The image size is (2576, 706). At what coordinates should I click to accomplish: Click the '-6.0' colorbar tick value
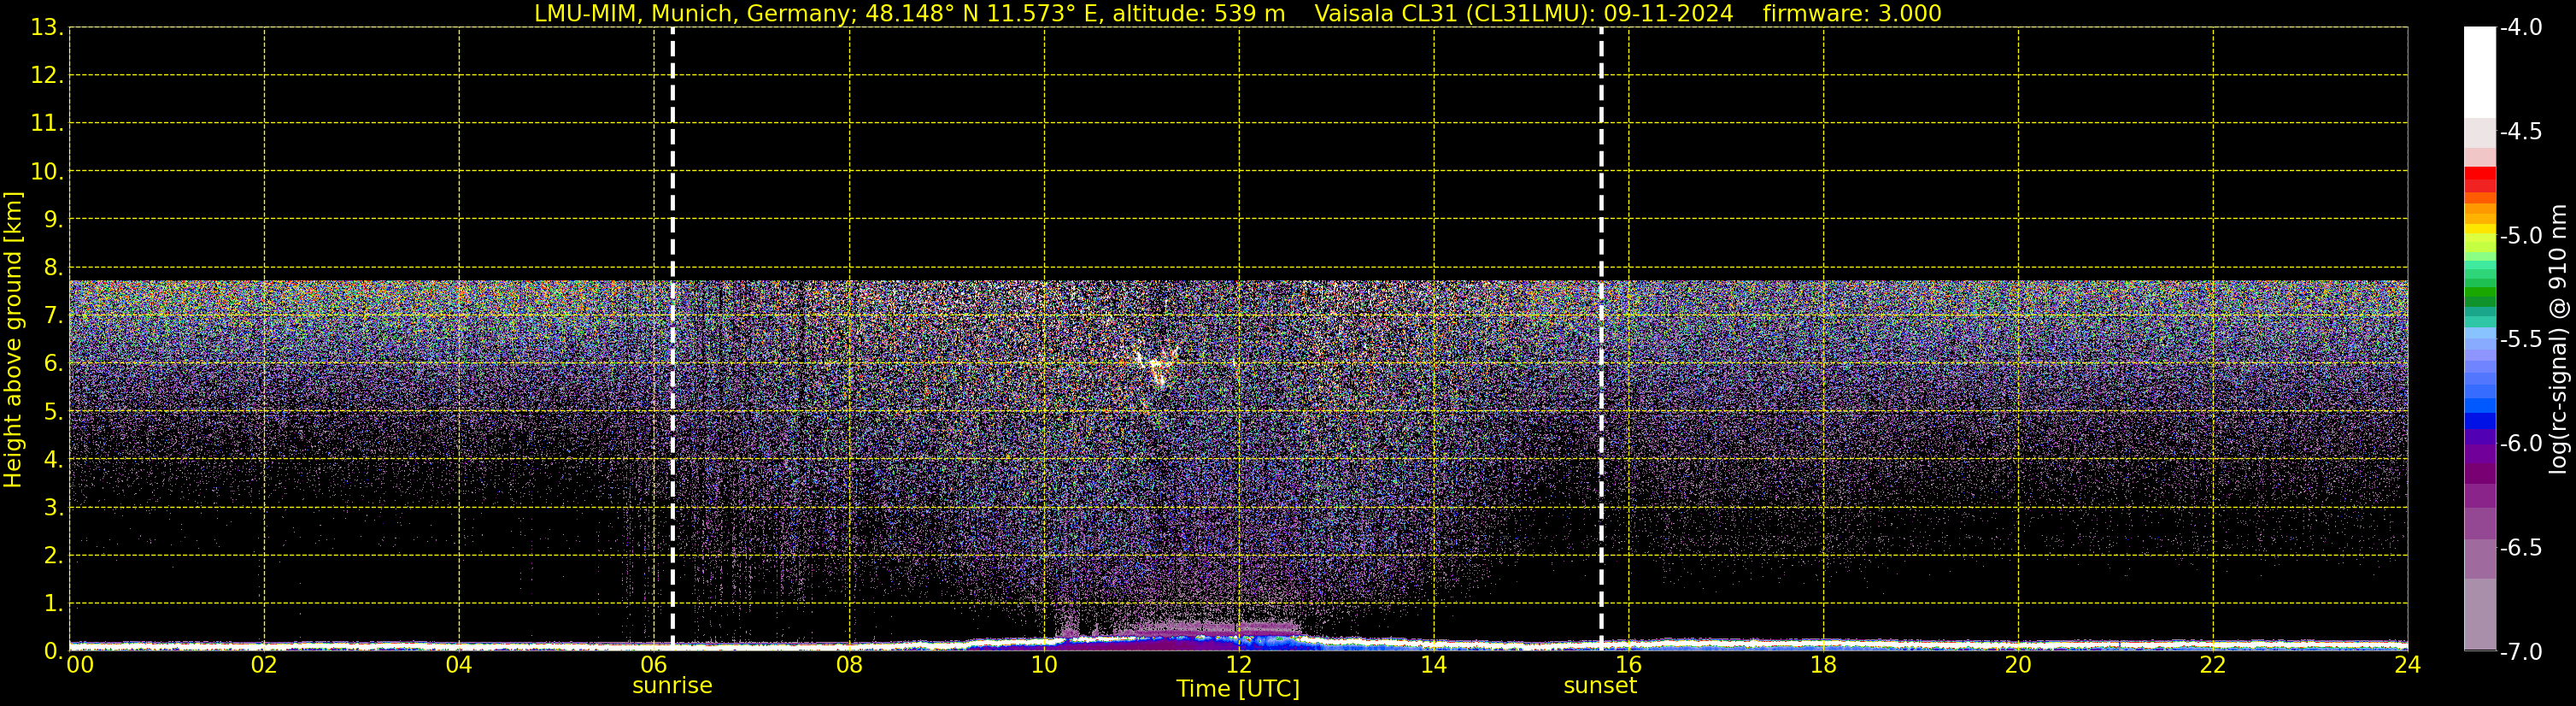click(2520, 443)
